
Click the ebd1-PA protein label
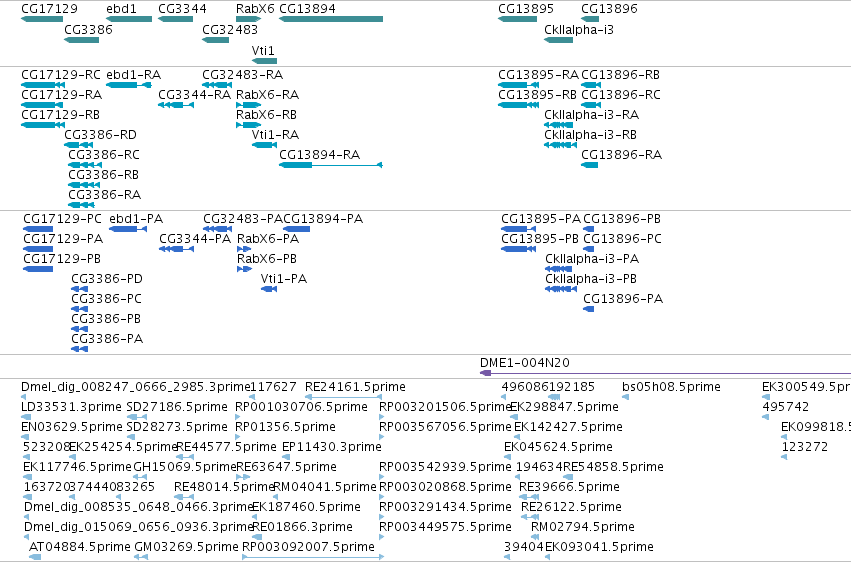[x=136, y=219]
